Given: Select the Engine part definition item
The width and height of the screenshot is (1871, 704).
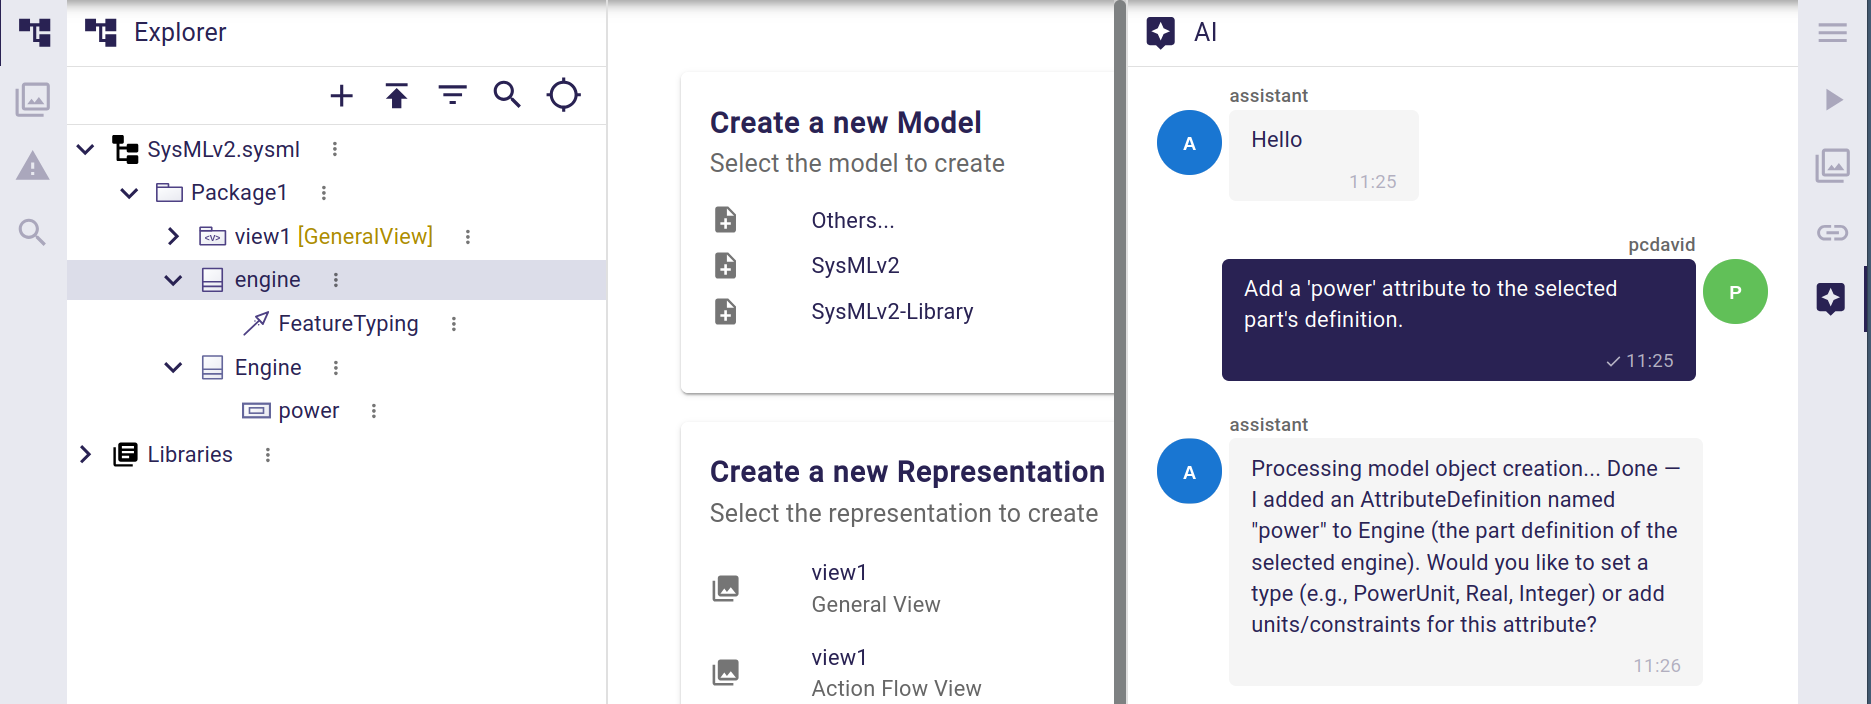Looking at the screenshot, I should point(268,367).
